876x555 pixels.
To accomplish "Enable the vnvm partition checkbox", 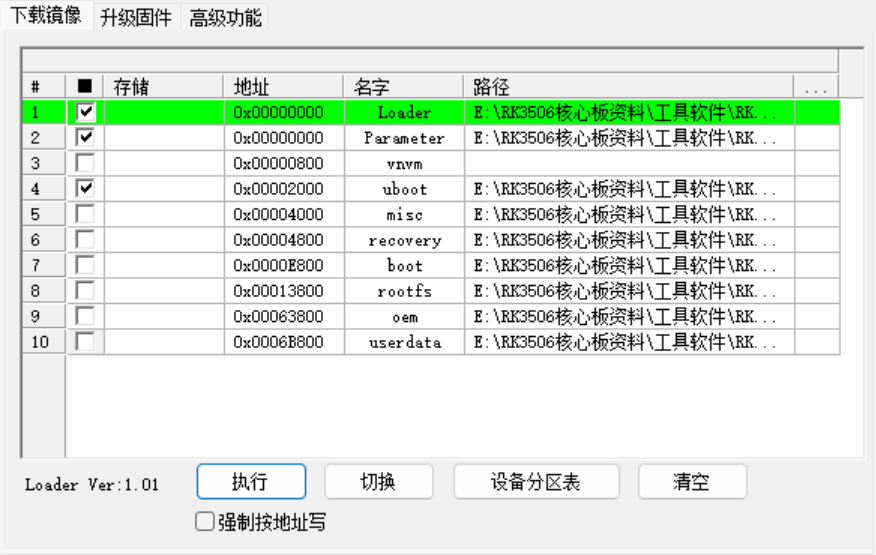I will 86,163.
